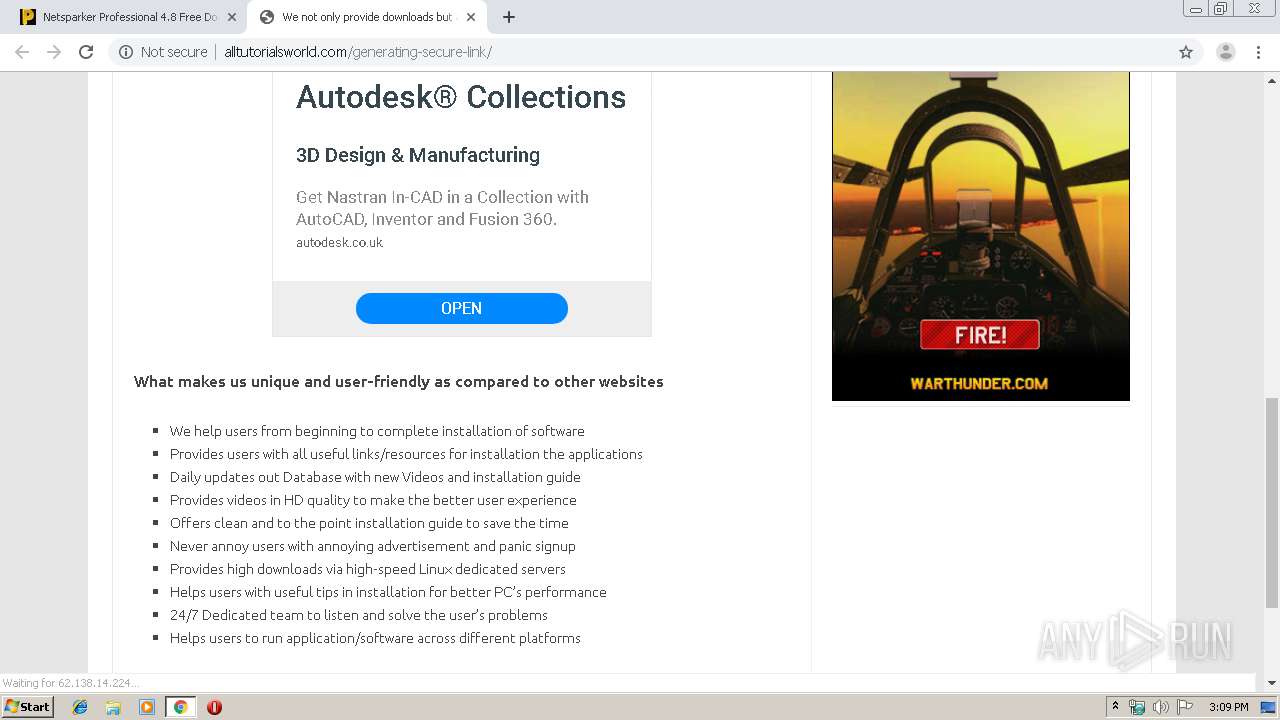Click 'Never annoy users' bullet text
This screenshot has width=1280, height=720.
[373, 546]
